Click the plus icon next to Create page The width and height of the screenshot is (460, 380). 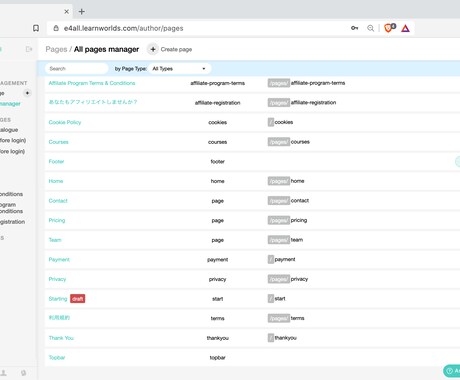point(153,49)
